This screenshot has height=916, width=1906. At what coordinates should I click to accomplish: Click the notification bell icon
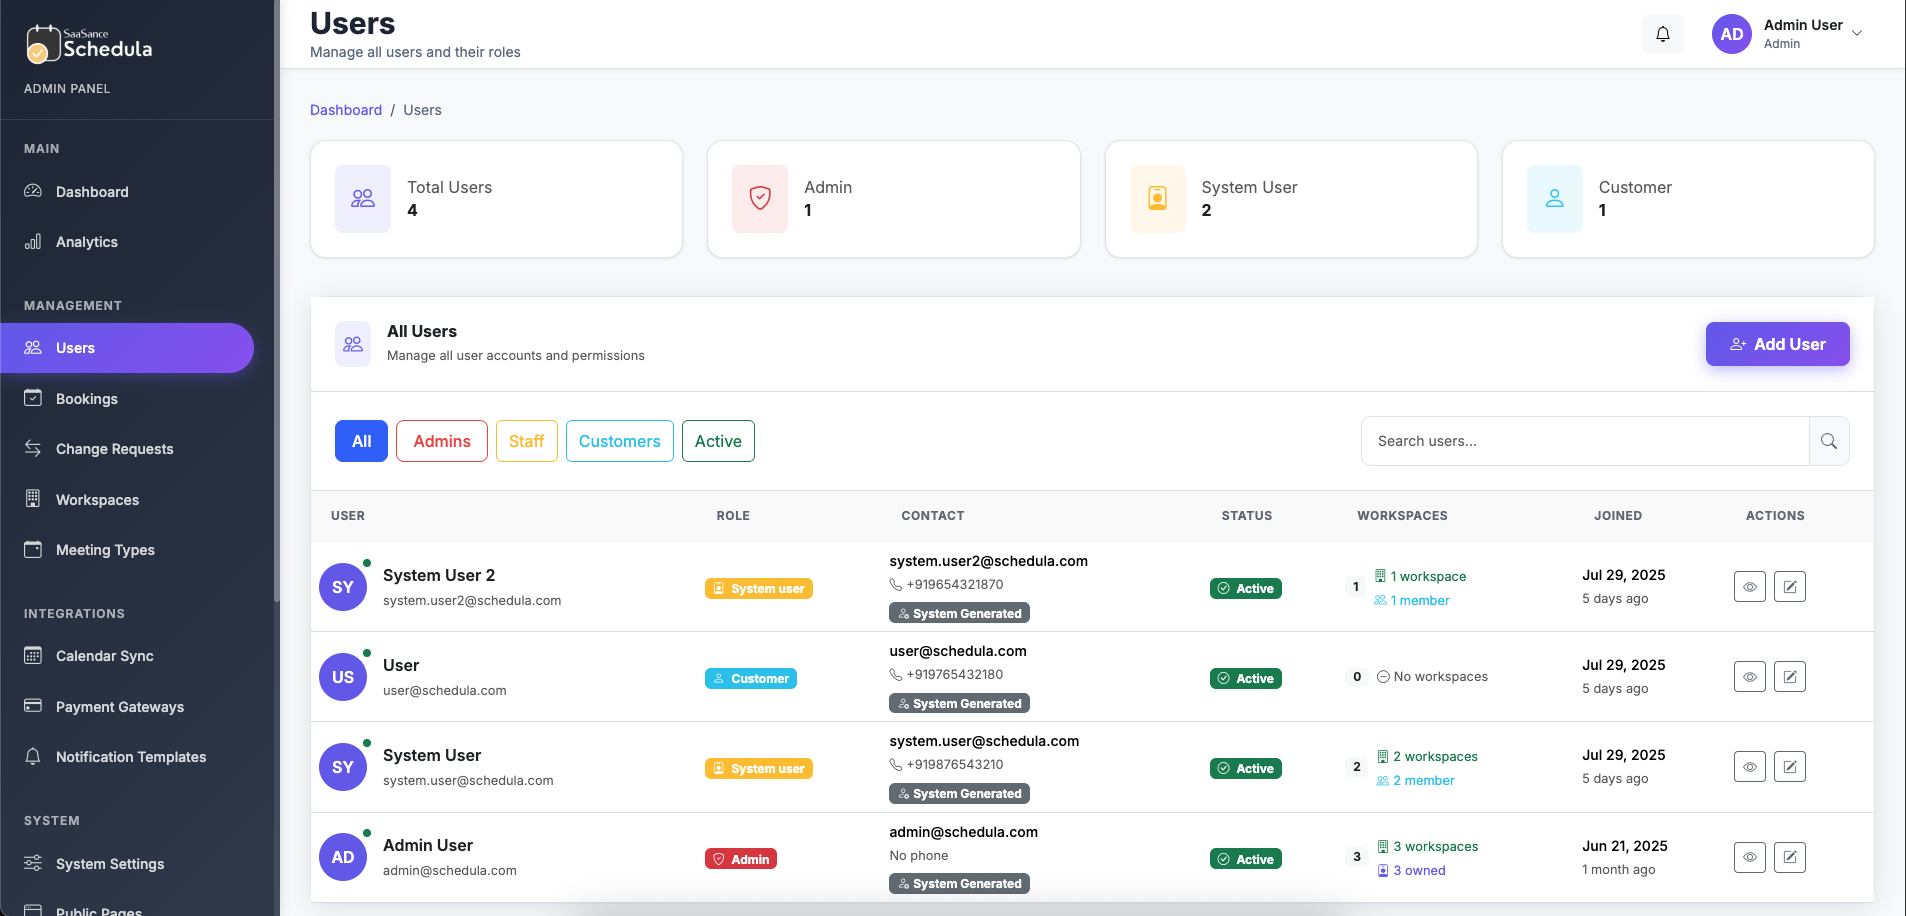[1663, 33]
